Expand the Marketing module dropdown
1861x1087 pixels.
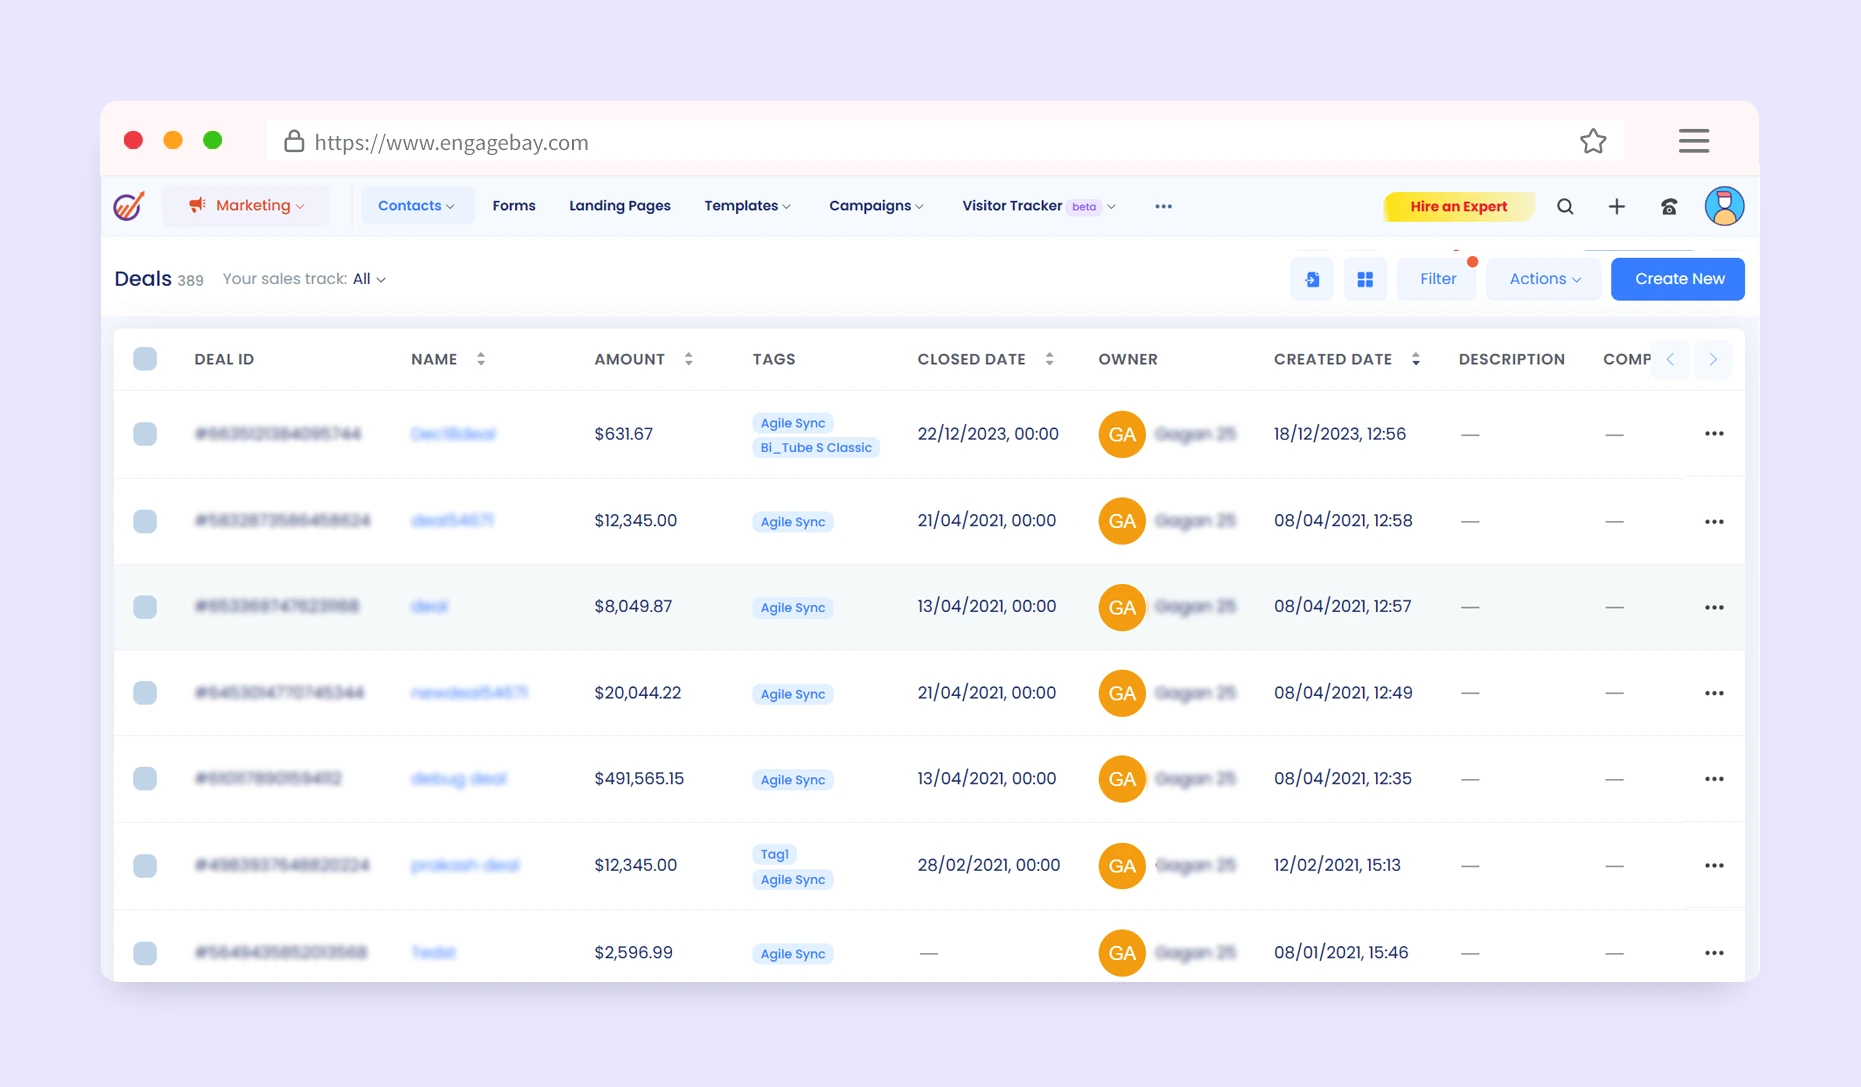point(247,206)
